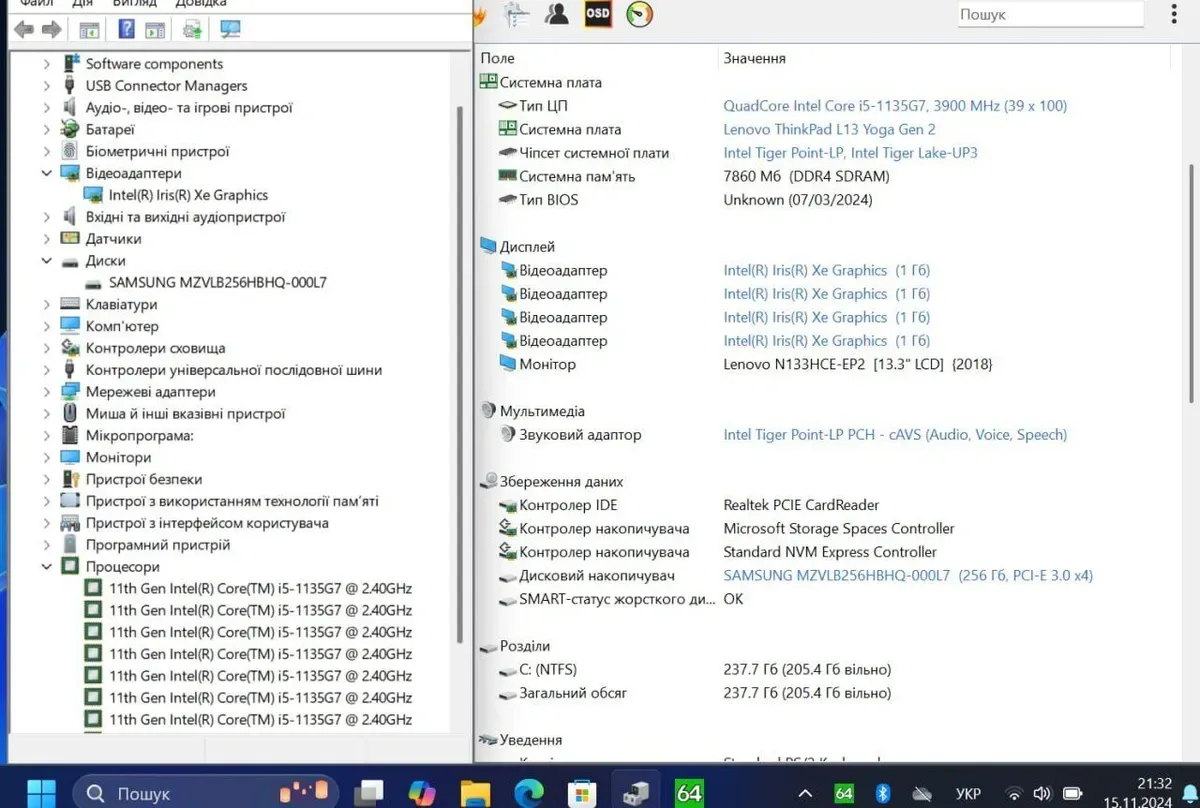
Task: Open the Довідка menu
Action: [x=200, y=3]
